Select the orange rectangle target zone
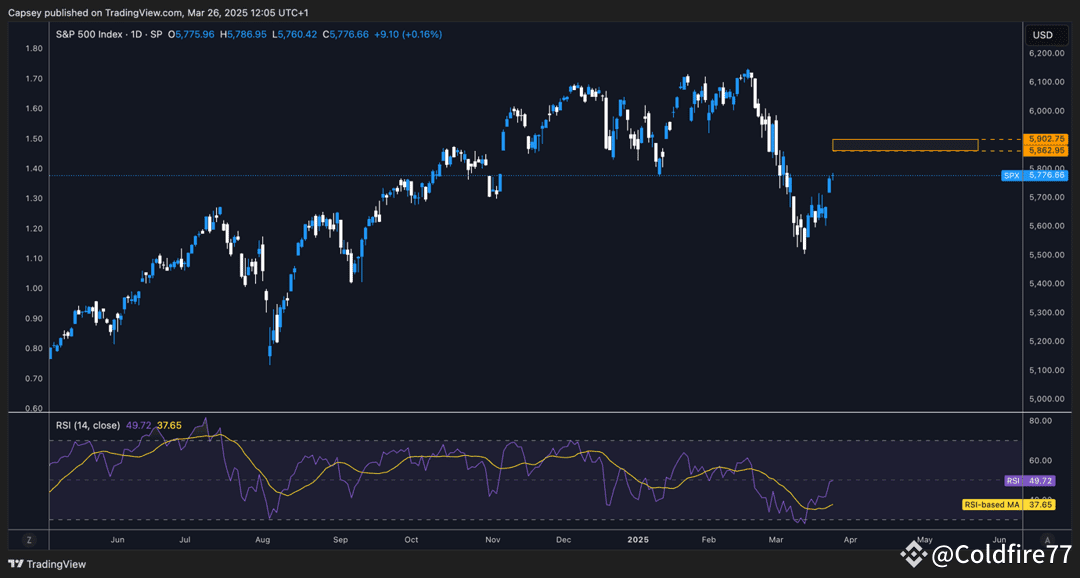Viewport: 1080px width, 578px height. [x=904, y=145]
